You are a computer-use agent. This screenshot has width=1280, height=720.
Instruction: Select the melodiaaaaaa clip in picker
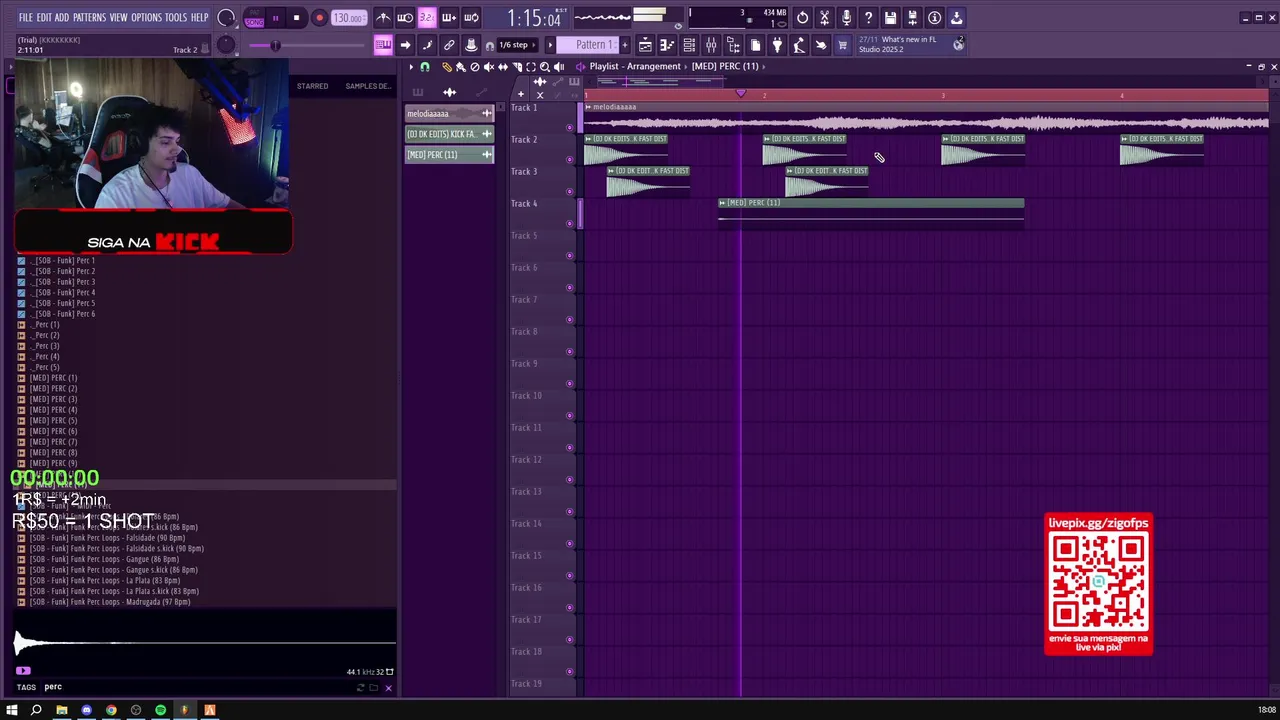click(x=449, y=113)
